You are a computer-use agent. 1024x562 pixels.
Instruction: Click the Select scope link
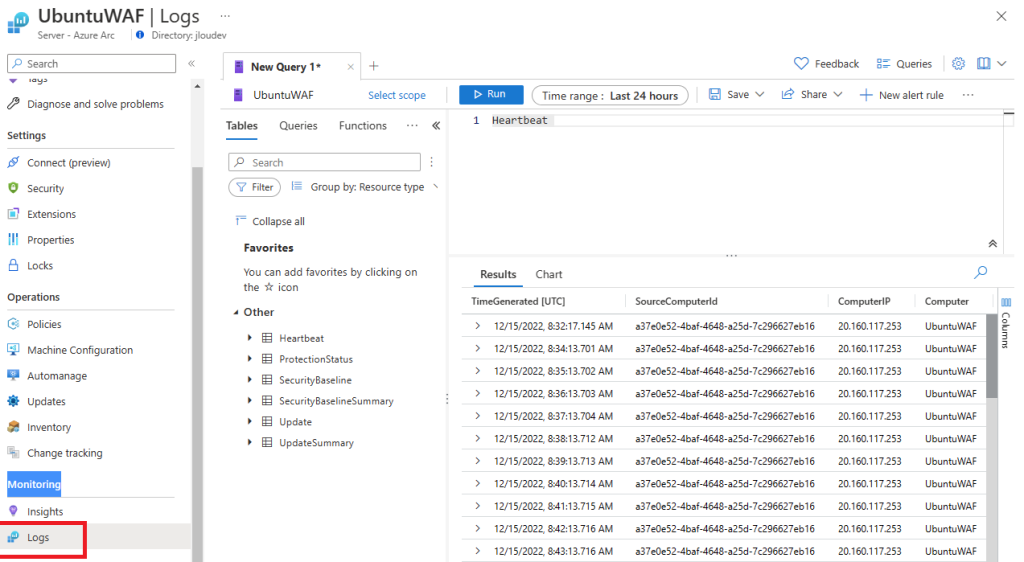click(396, 95)
